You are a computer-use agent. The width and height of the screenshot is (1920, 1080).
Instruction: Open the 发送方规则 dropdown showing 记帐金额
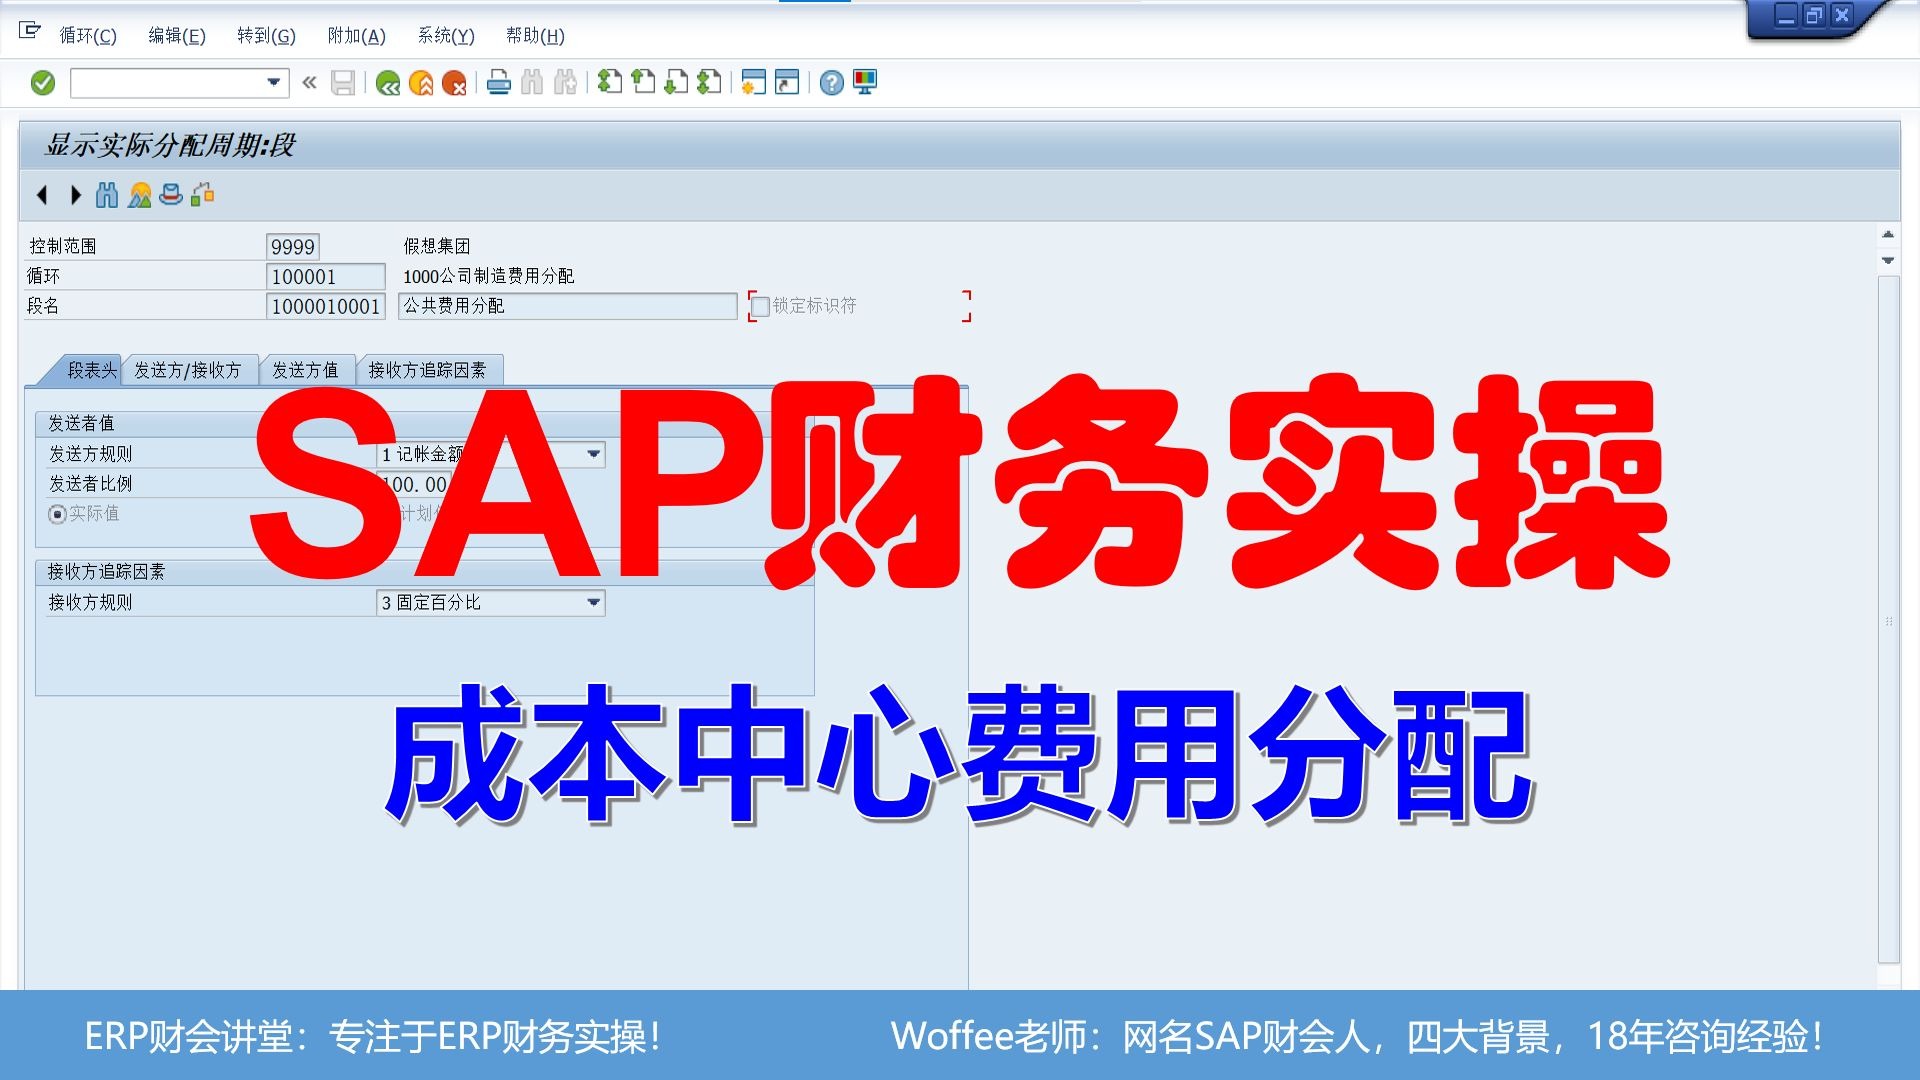click(592, 453)
